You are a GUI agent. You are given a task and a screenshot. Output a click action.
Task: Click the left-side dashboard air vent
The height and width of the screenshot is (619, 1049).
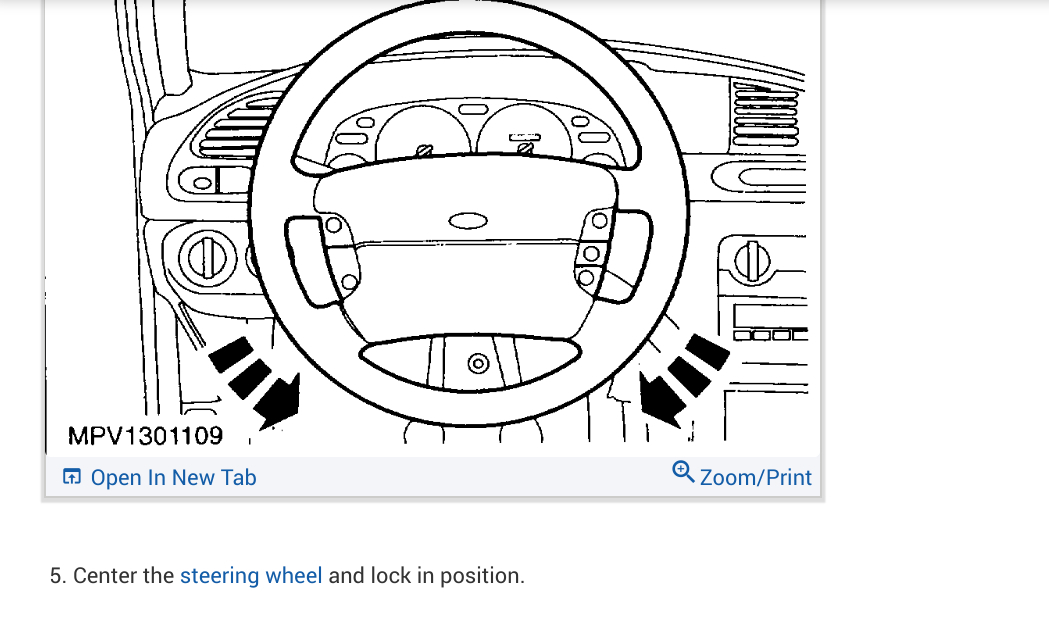click(x=235, y=127)
